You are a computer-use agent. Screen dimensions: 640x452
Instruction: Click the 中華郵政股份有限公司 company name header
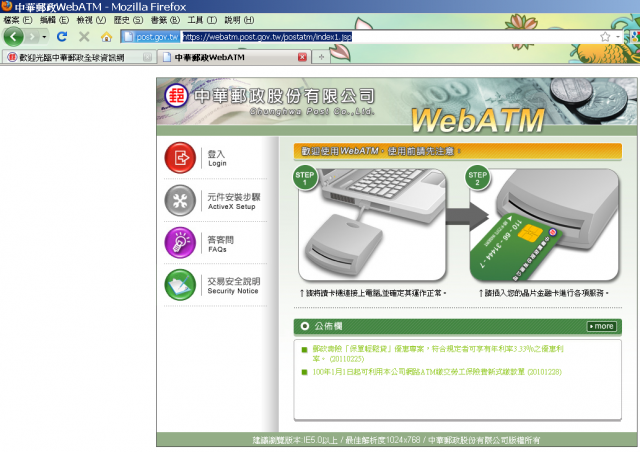284,96
